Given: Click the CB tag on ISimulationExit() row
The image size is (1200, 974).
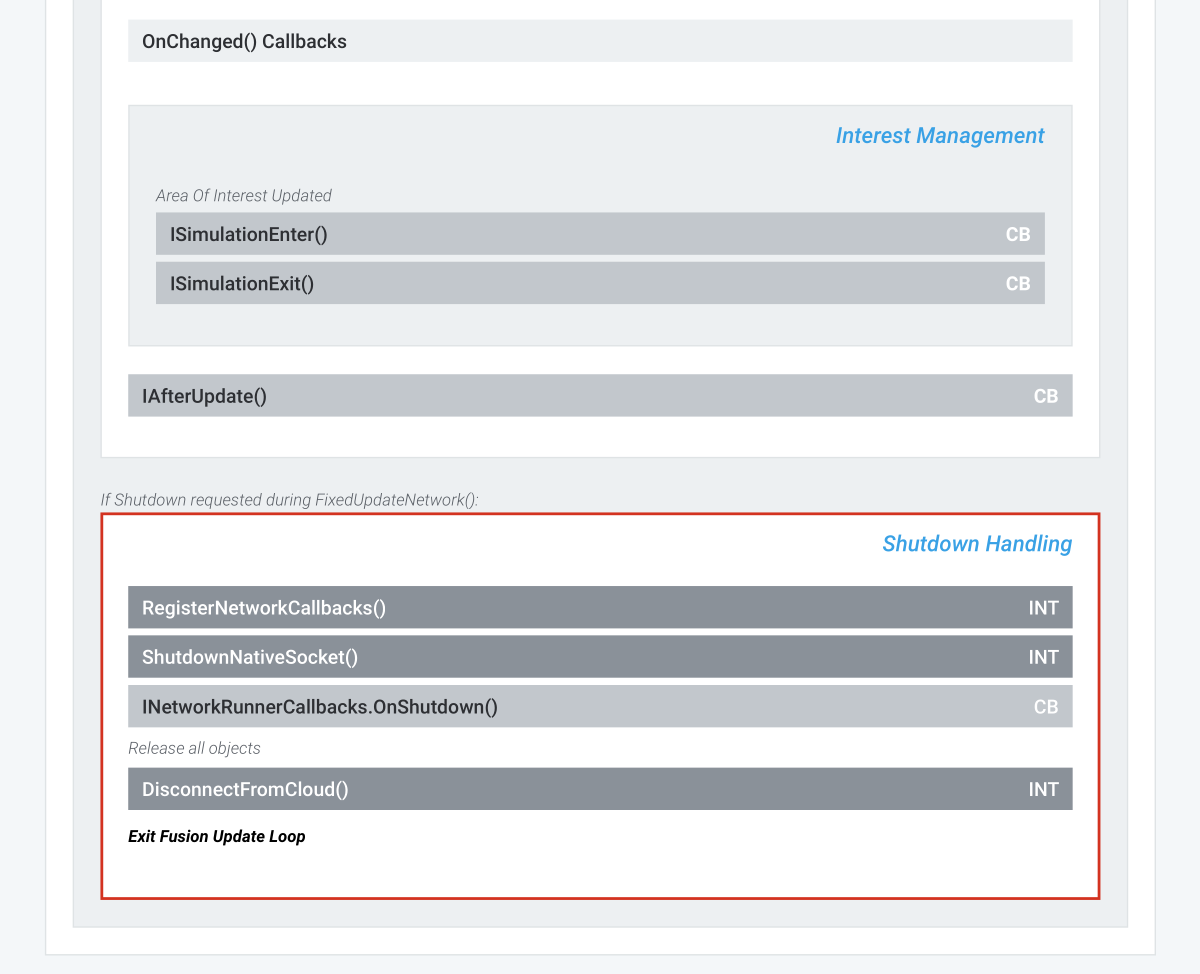Looking at the screenshot, I should coord(1018,284).
